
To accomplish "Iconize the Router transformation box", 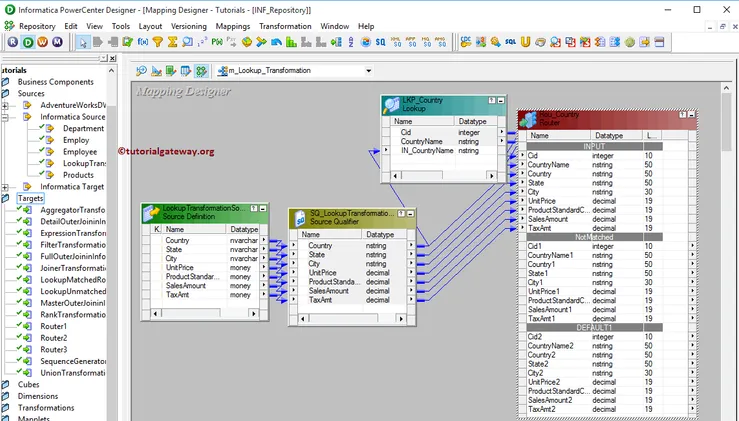I will coord(691,114).
